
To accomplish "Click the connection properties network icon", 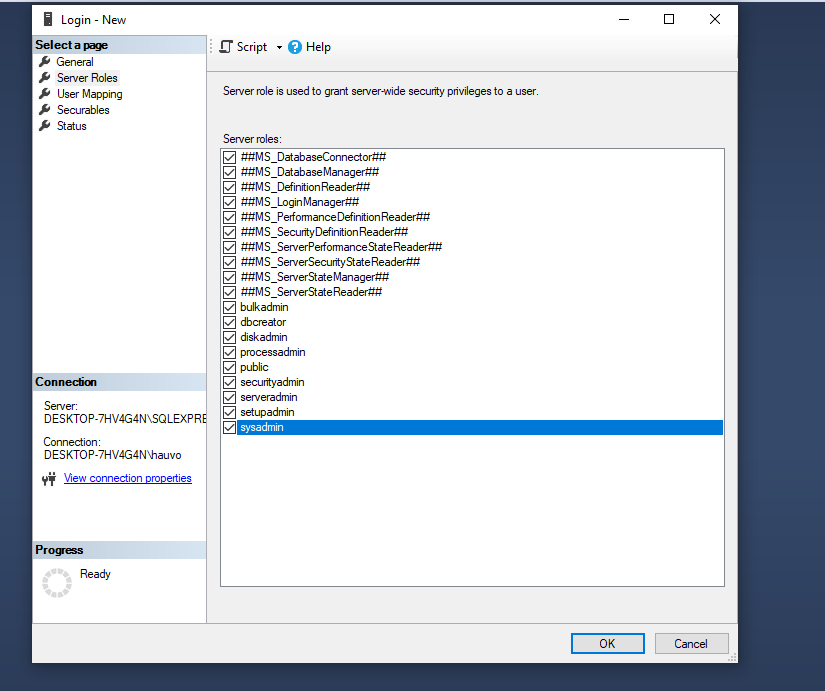I will click(50, 479).
